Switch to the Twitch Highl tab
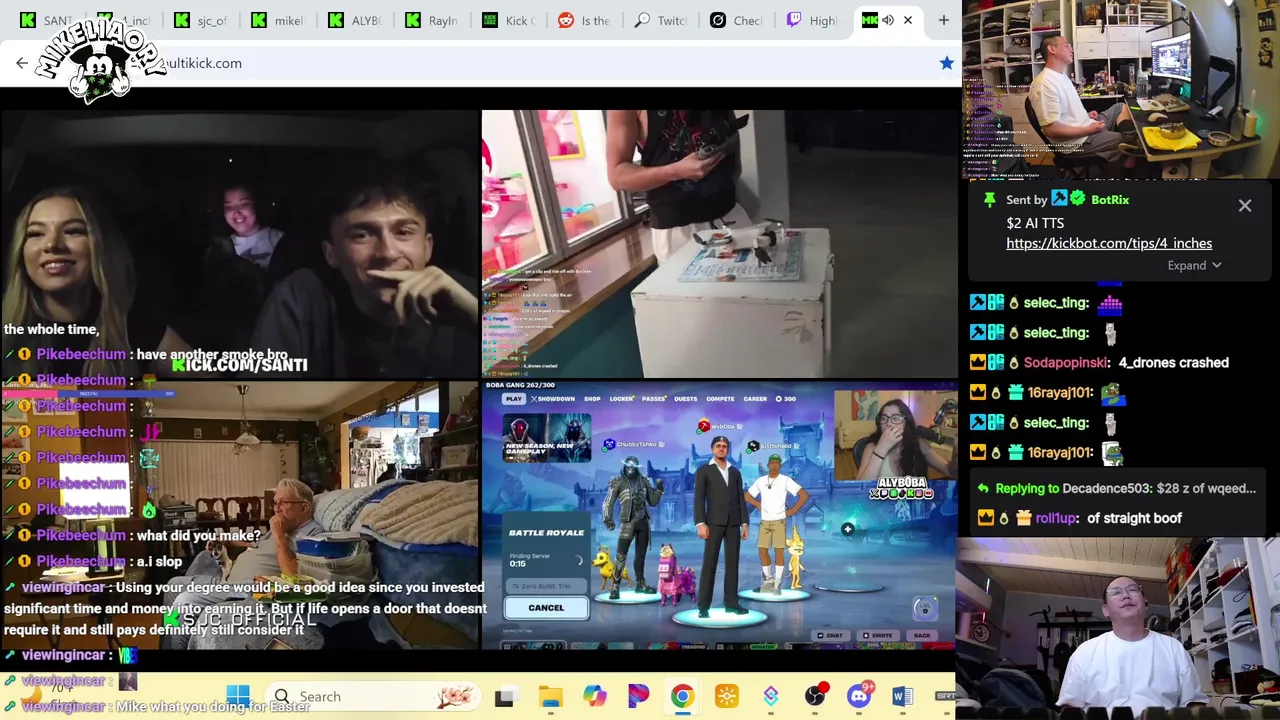Image resolution: width=1280 pixels, height=720 pixels. pos(814,20)
